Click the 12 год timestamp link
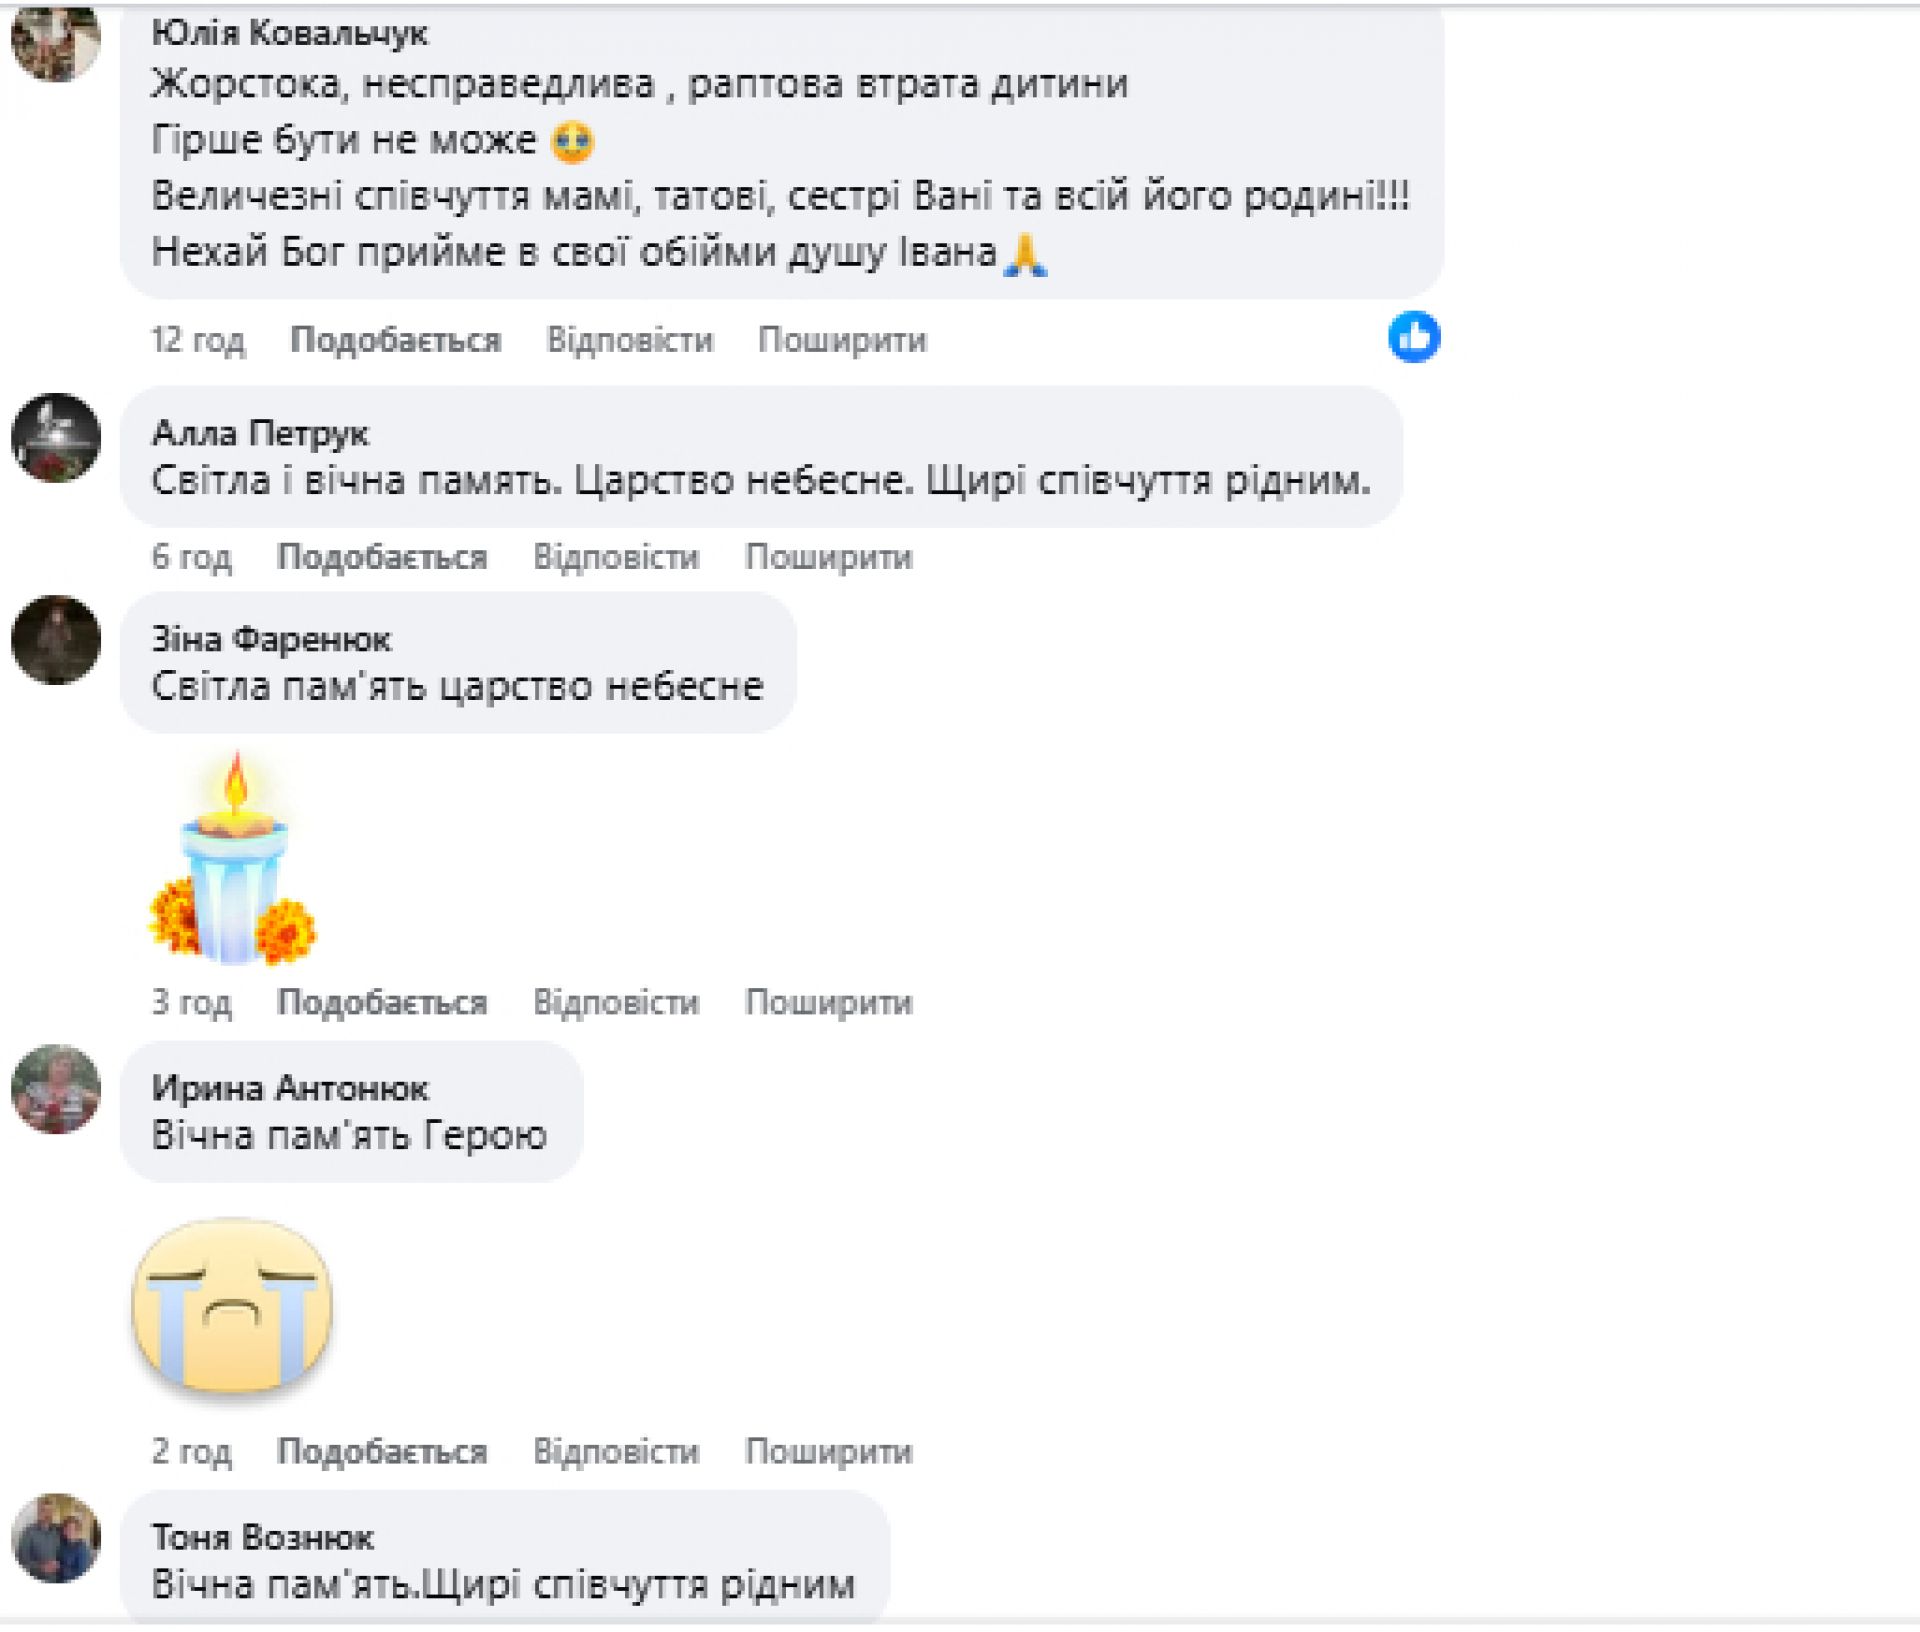This screenshot has height=1632, width=1920. pos(198,340)
